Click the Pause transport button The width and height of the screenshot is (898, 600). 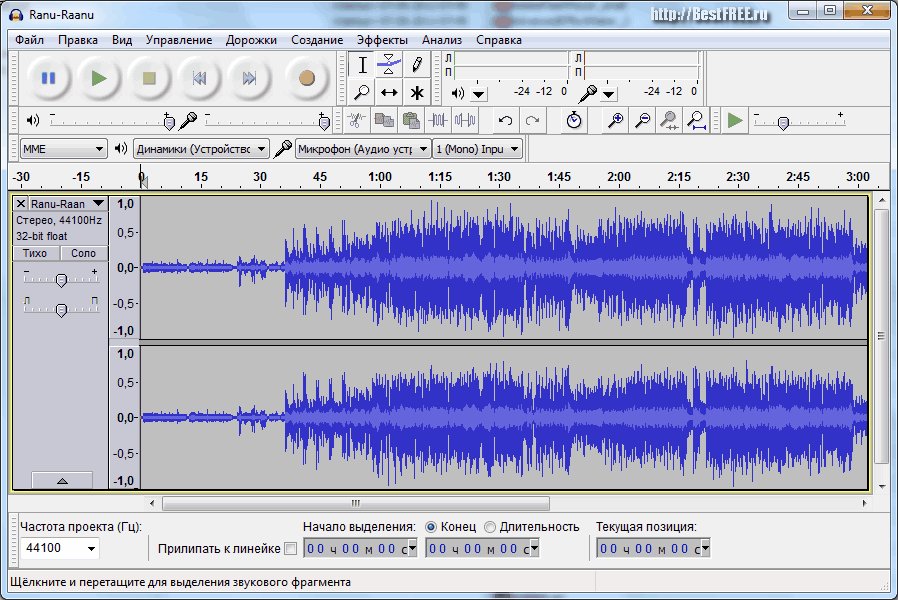coord(49,78)
